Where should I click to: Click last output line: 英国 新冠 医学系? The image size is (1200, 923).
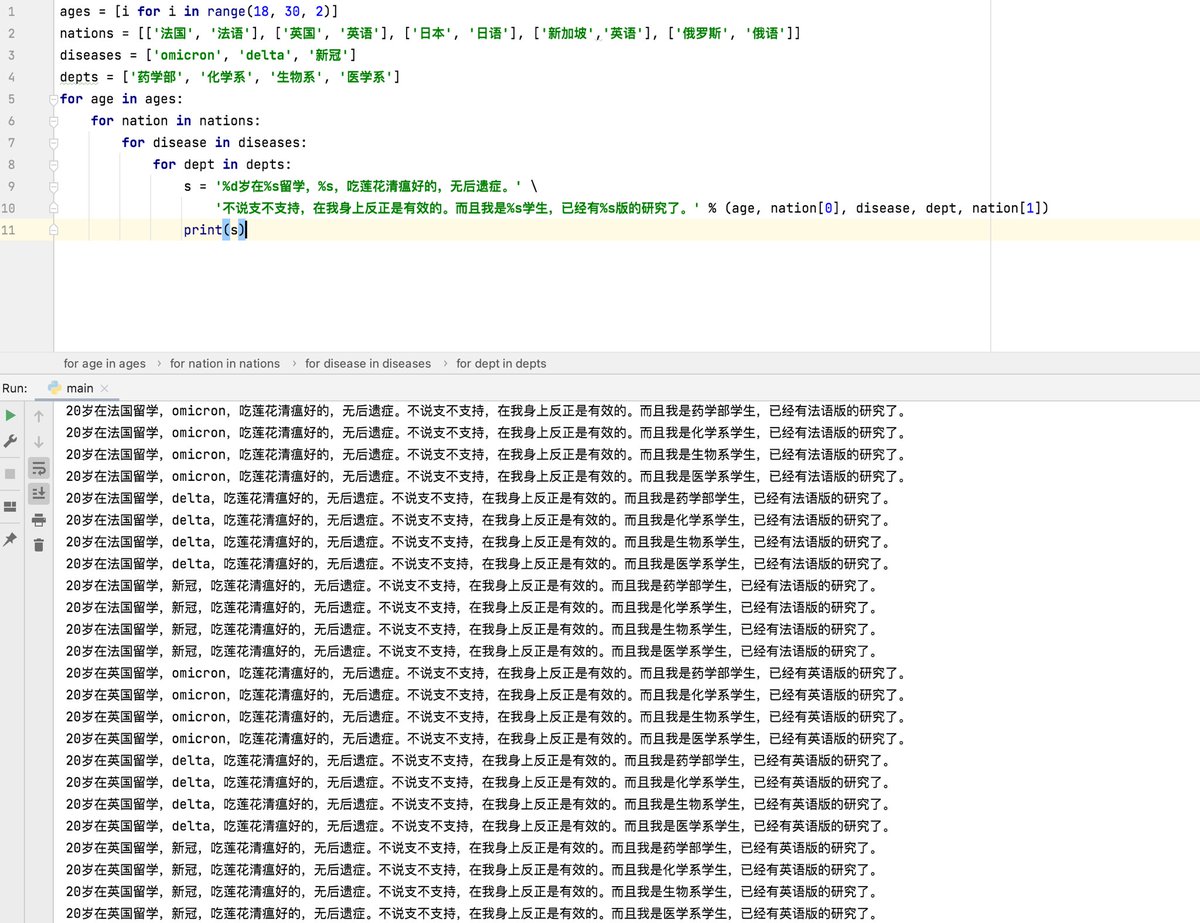471,913
